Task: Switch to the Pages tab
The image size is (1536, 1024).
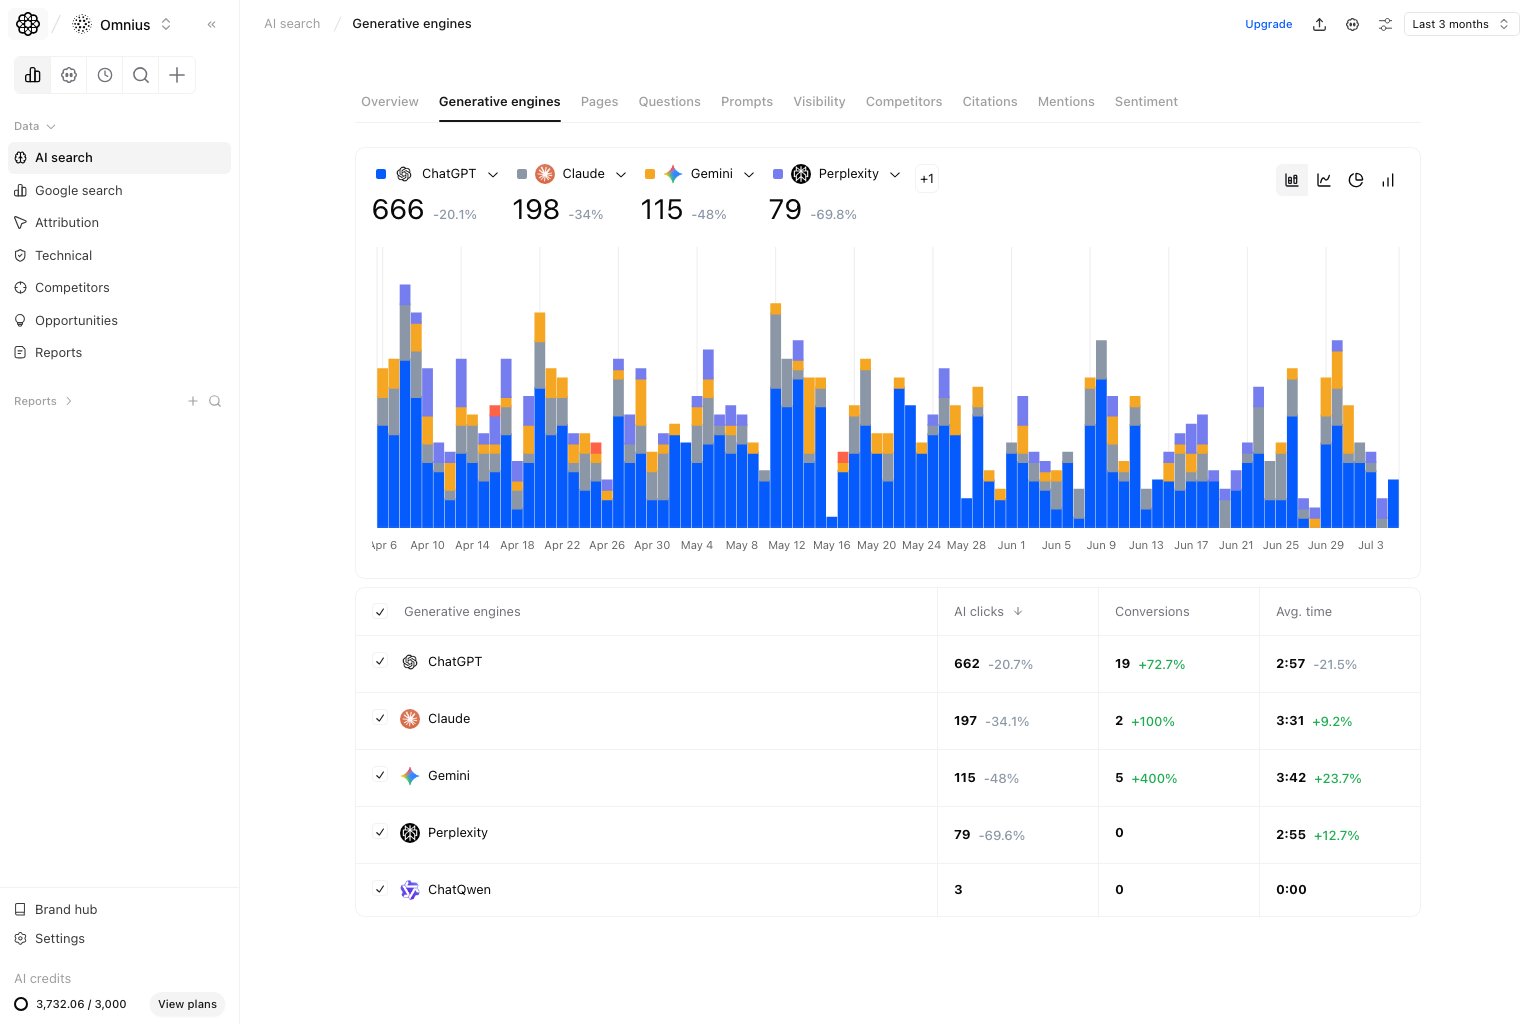Action: click(600, 102)
